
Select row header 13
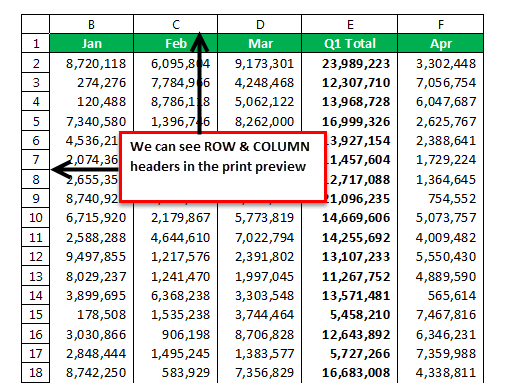[36, 276]
